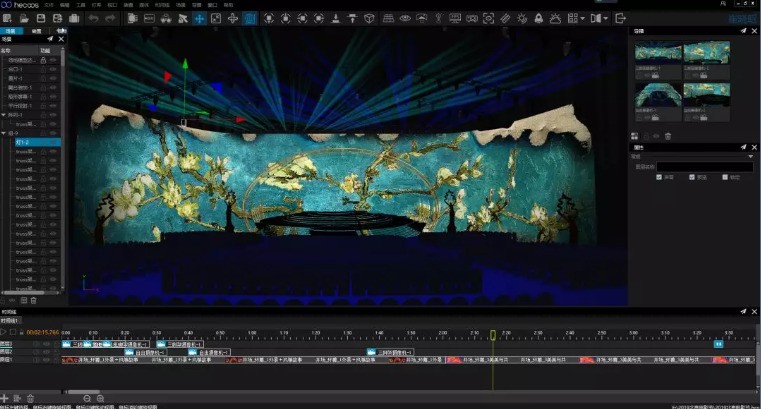Click the timeline zoom-out magnifier
Viewport: 761px width, 409px height.
pyautogui.click(x=87, y=398)
